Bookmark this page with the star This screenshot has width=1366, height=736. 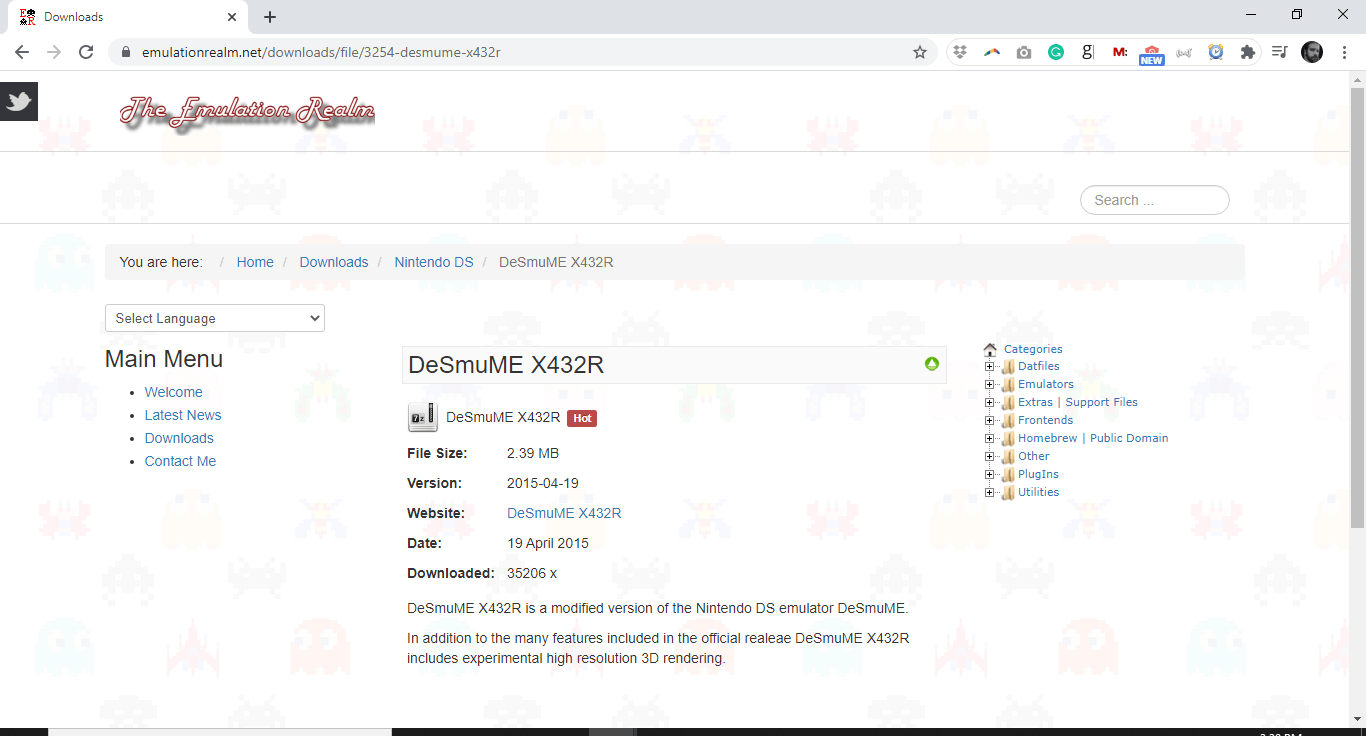point(920,52)
